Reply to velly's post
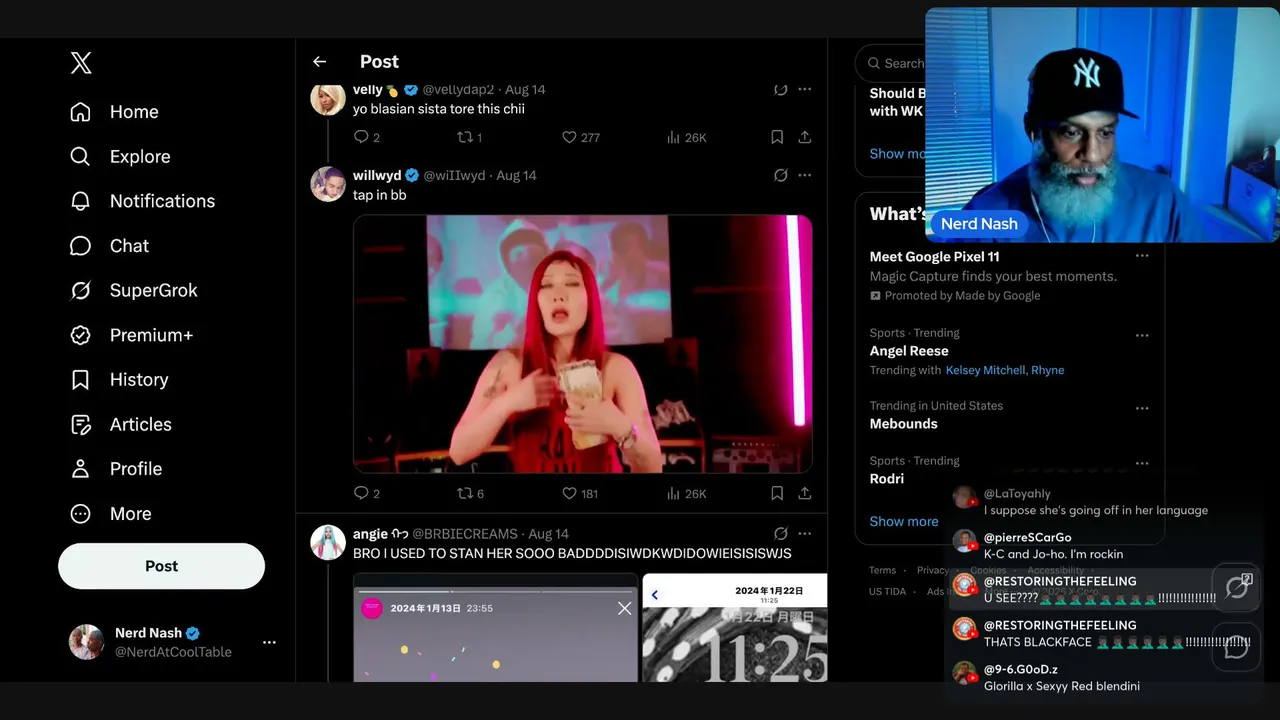The width and height of the screenshot is (1280, 720). coord(367,137)
